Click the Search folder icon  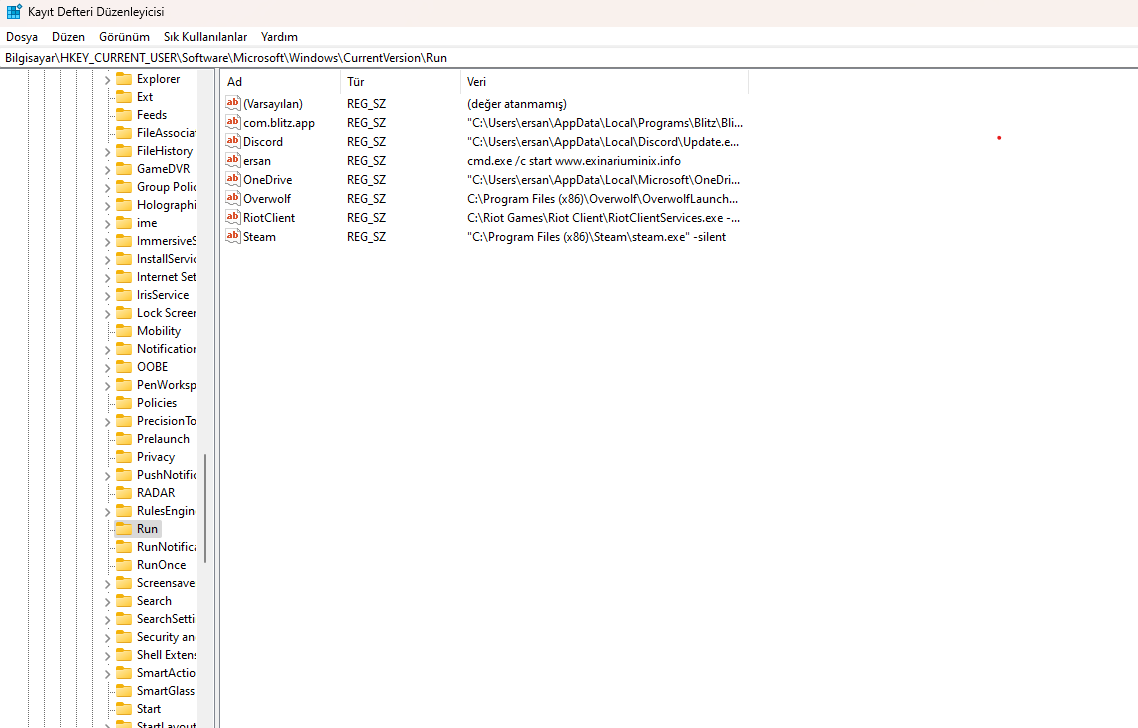[x=124, y=601]
